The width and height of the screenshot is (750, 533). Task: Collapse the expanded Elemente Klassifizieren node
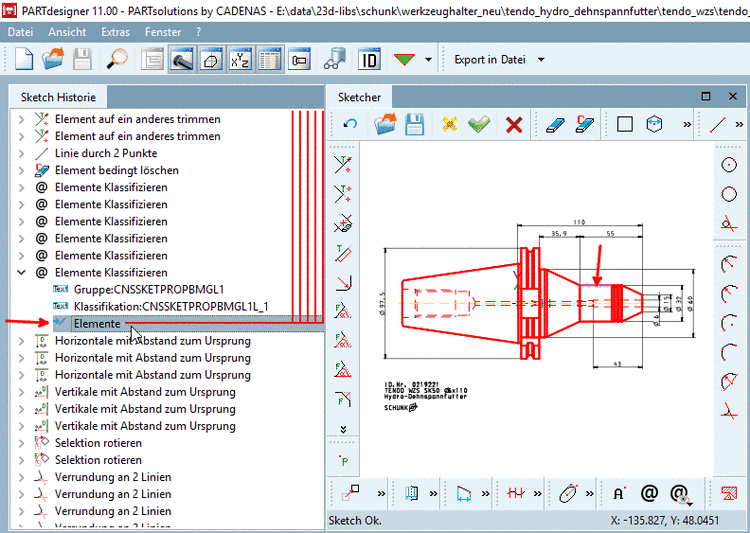coord(22,273)
